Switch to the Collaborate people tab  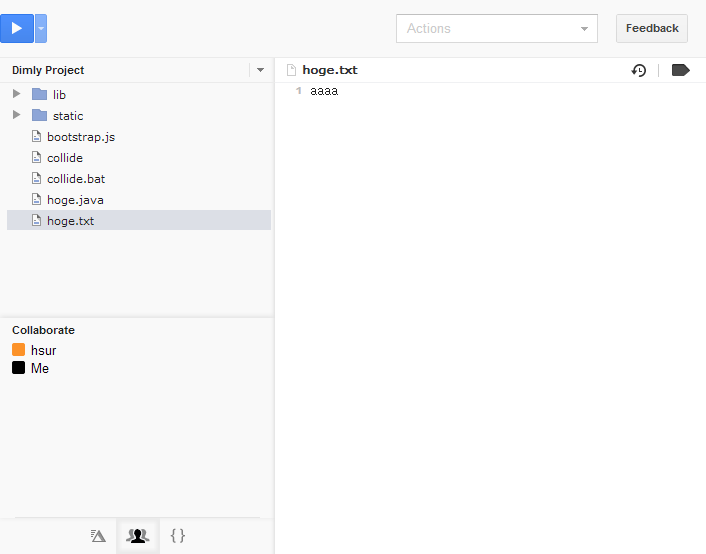(x=138, y=536)
